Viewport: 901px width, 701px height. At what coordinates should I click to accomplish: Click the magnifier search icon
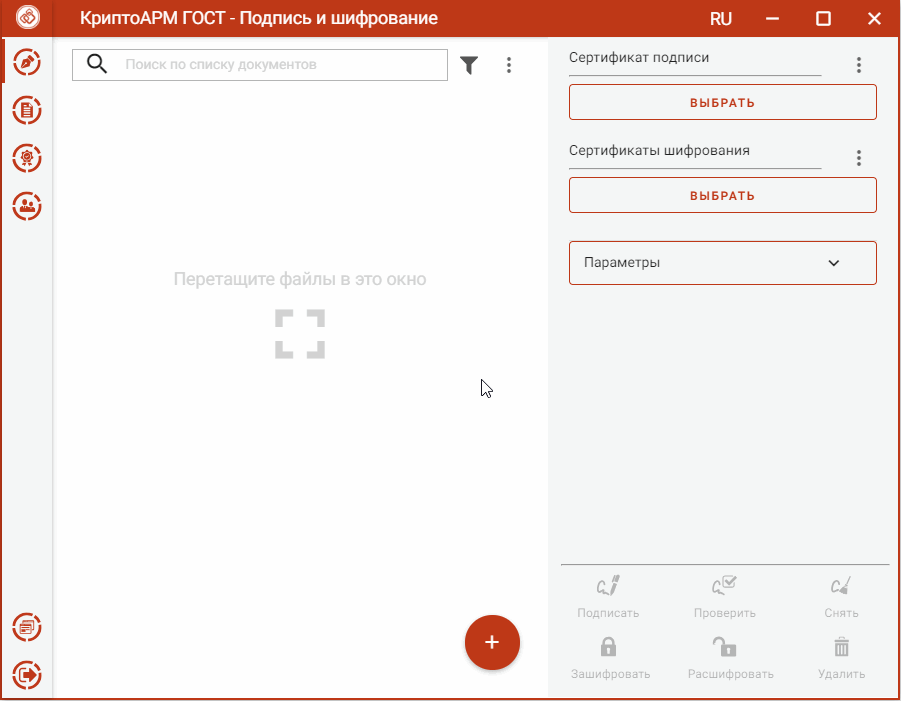97,65
